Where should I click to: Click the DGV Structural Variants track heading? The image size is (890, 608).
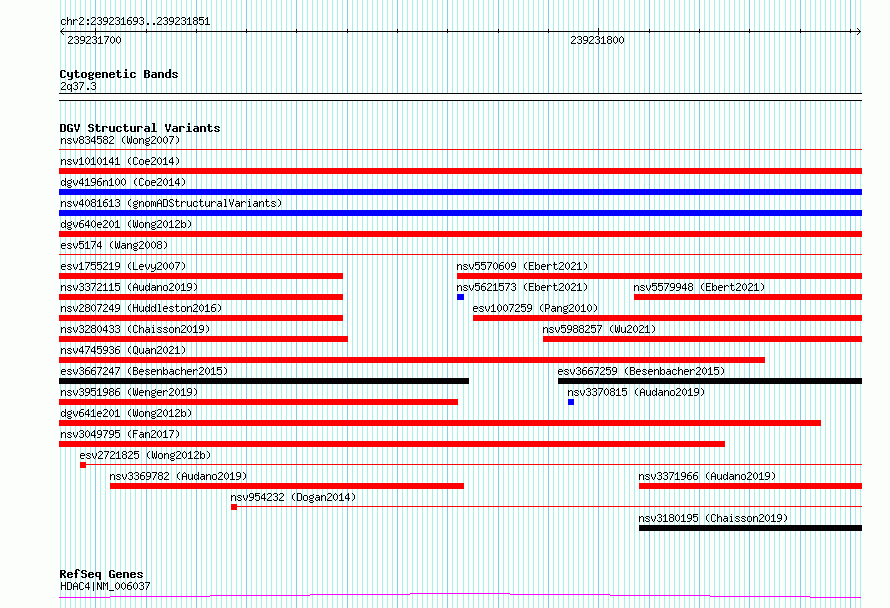(140, 128)
